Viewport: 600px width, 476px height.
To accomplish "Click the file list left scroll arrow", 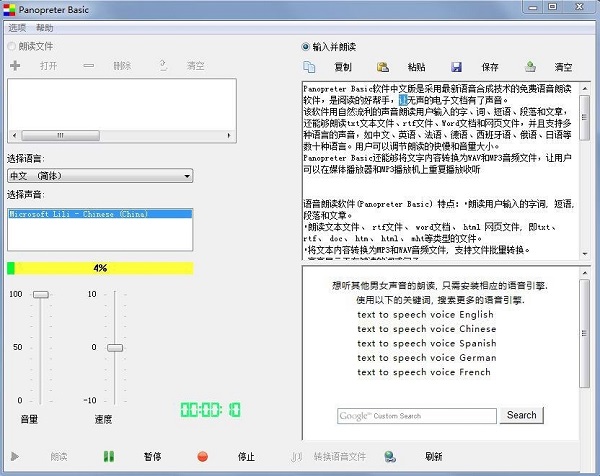I will coord(15,135).
